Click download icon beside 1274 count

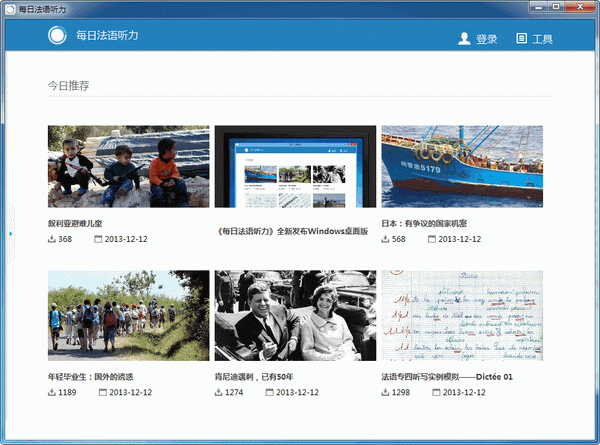pyautogui.click(x=219, y=392)
